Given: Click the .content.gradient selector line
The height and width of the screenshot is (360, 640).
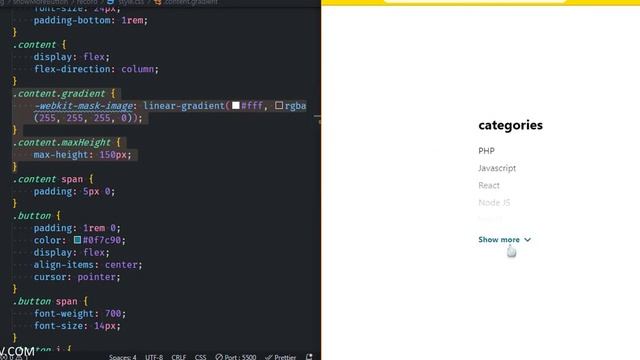Looking at the screenshot, I should coord(64,93).
